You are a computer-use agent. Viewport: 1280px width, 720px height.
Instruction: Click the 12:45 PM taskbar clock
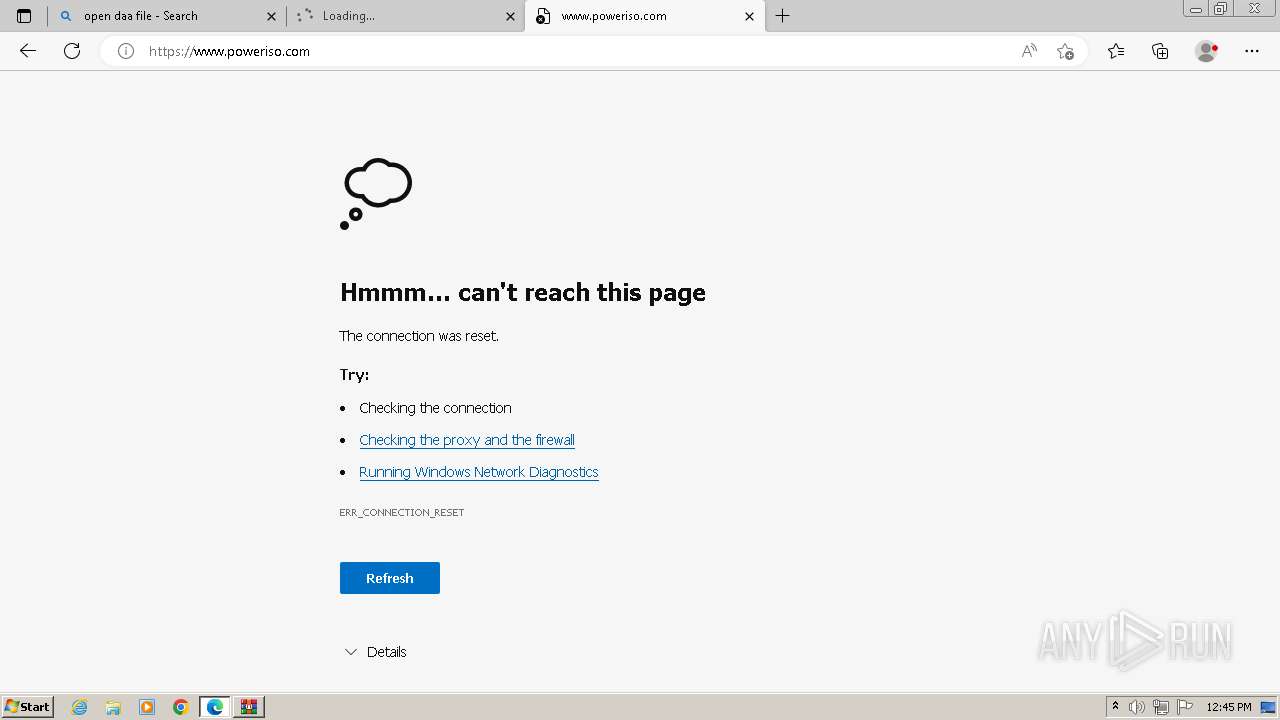[1229, 707]
